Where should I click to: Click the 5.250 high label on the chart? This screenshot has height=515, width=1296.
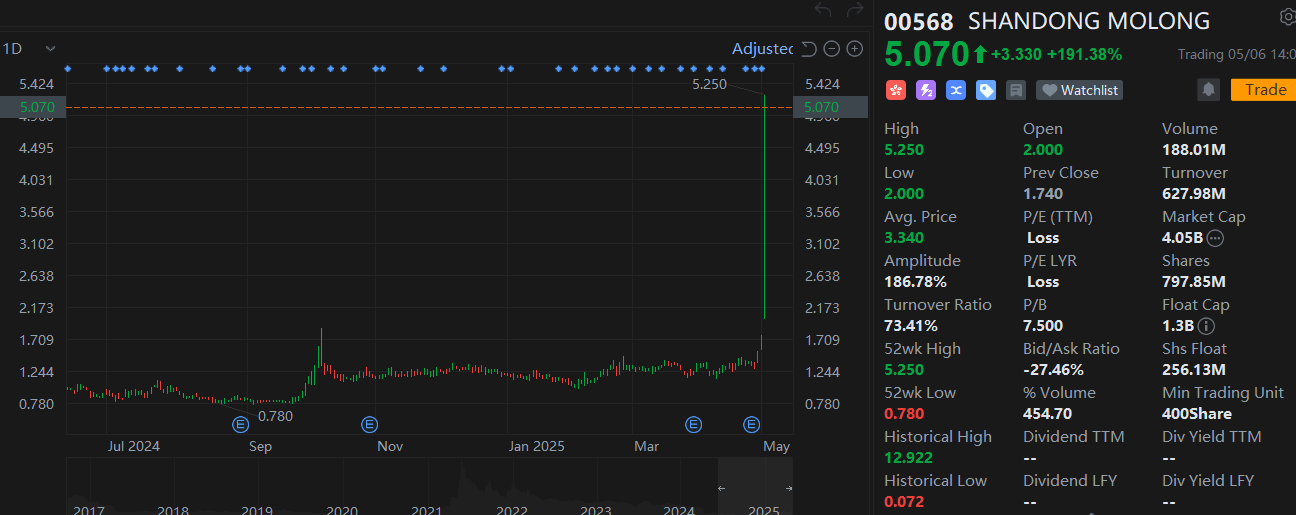click(x=709, y=84)
